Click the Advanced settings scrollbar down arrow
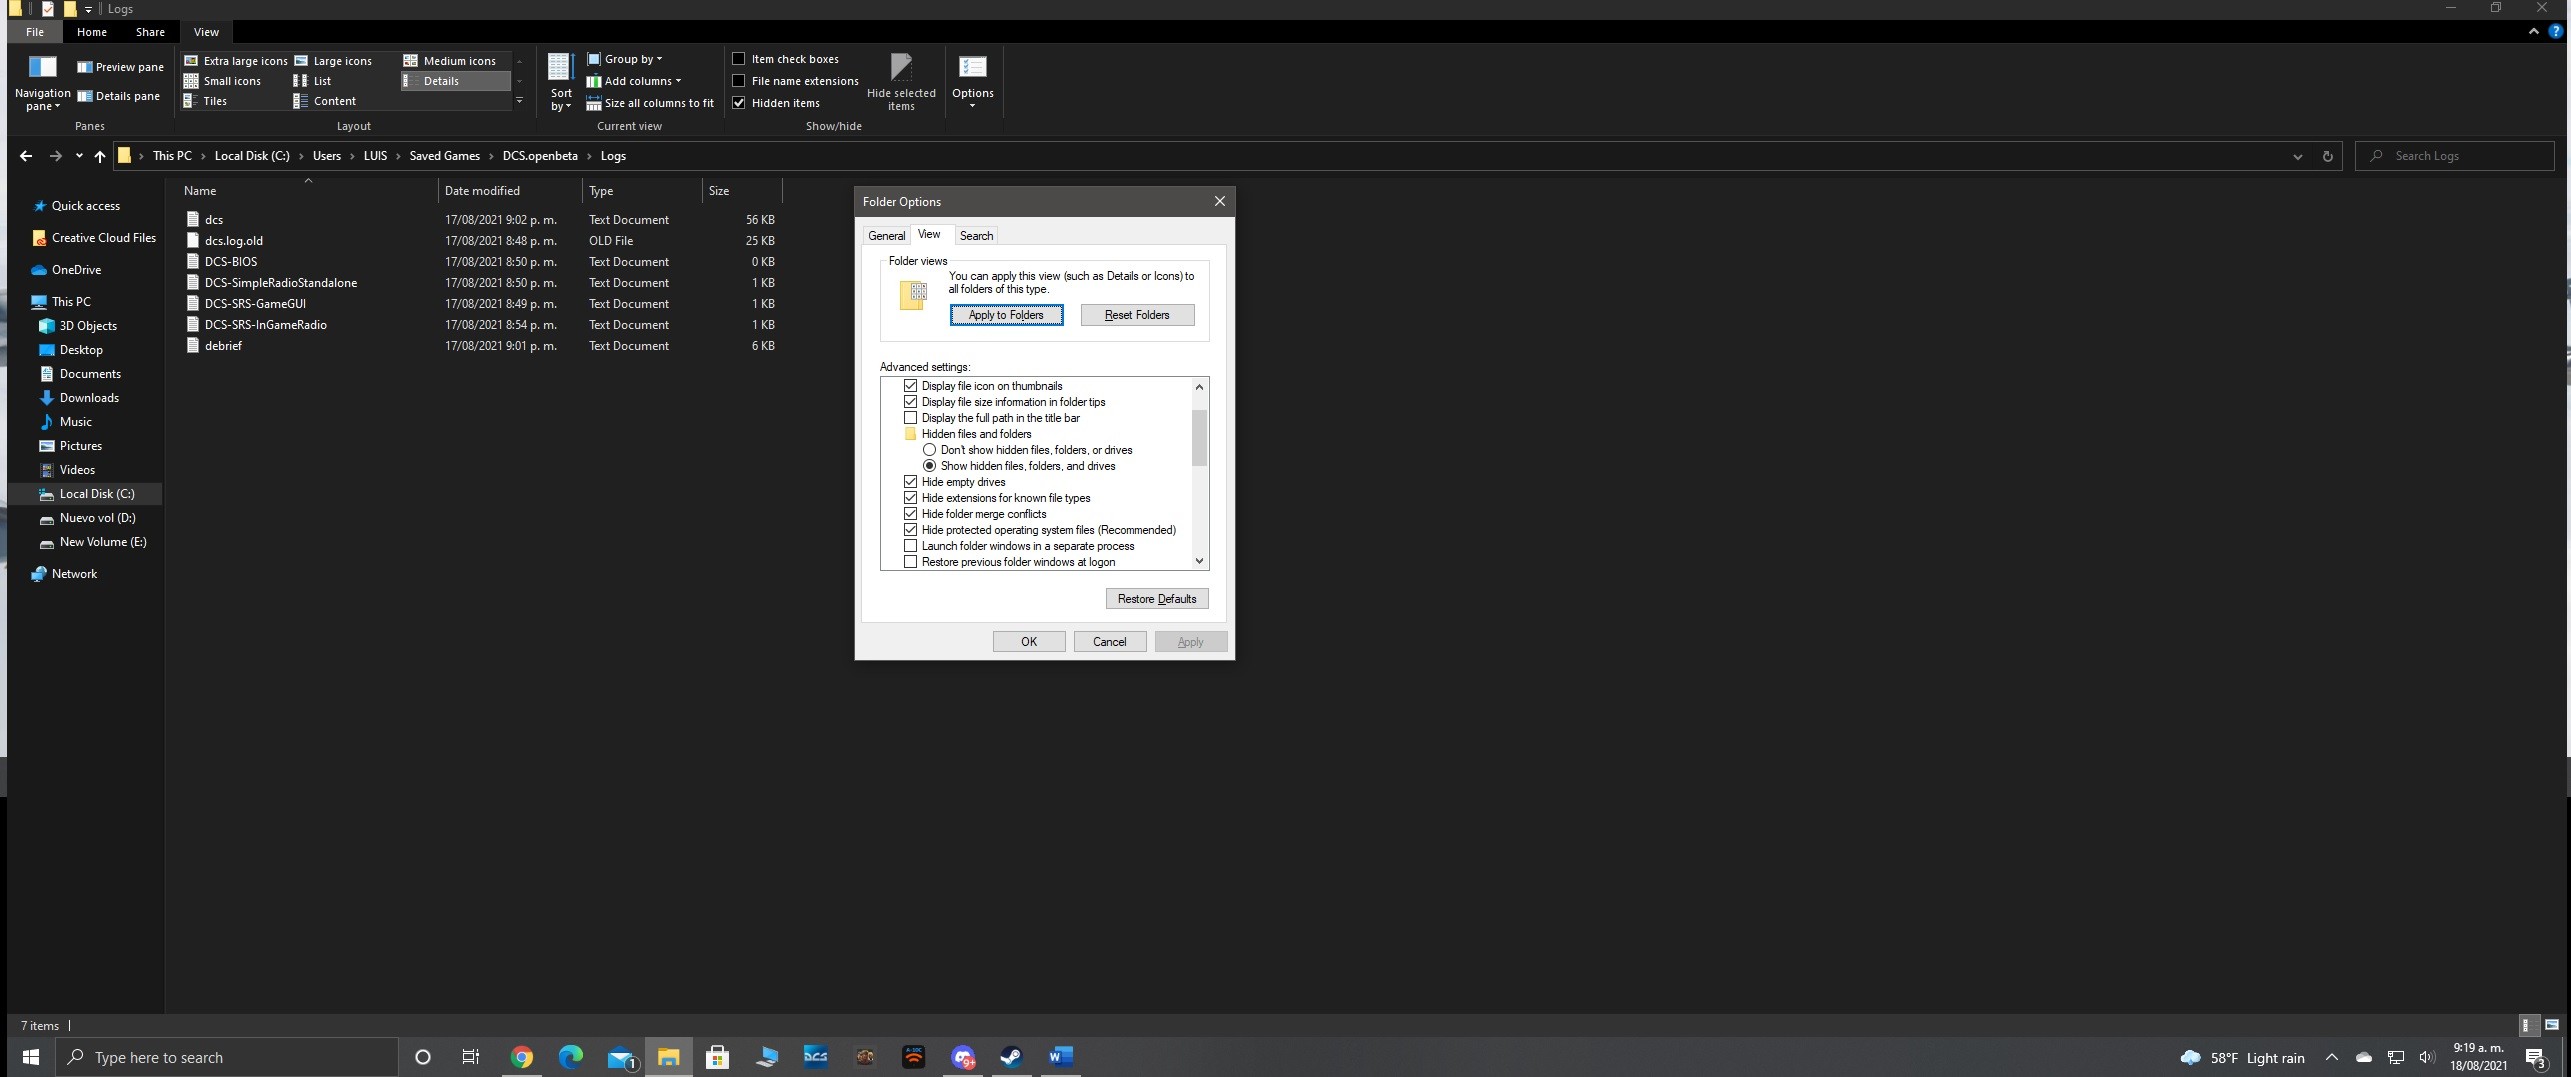The height and width of the screenshot is (1077, 2571). coord(1199,562)
